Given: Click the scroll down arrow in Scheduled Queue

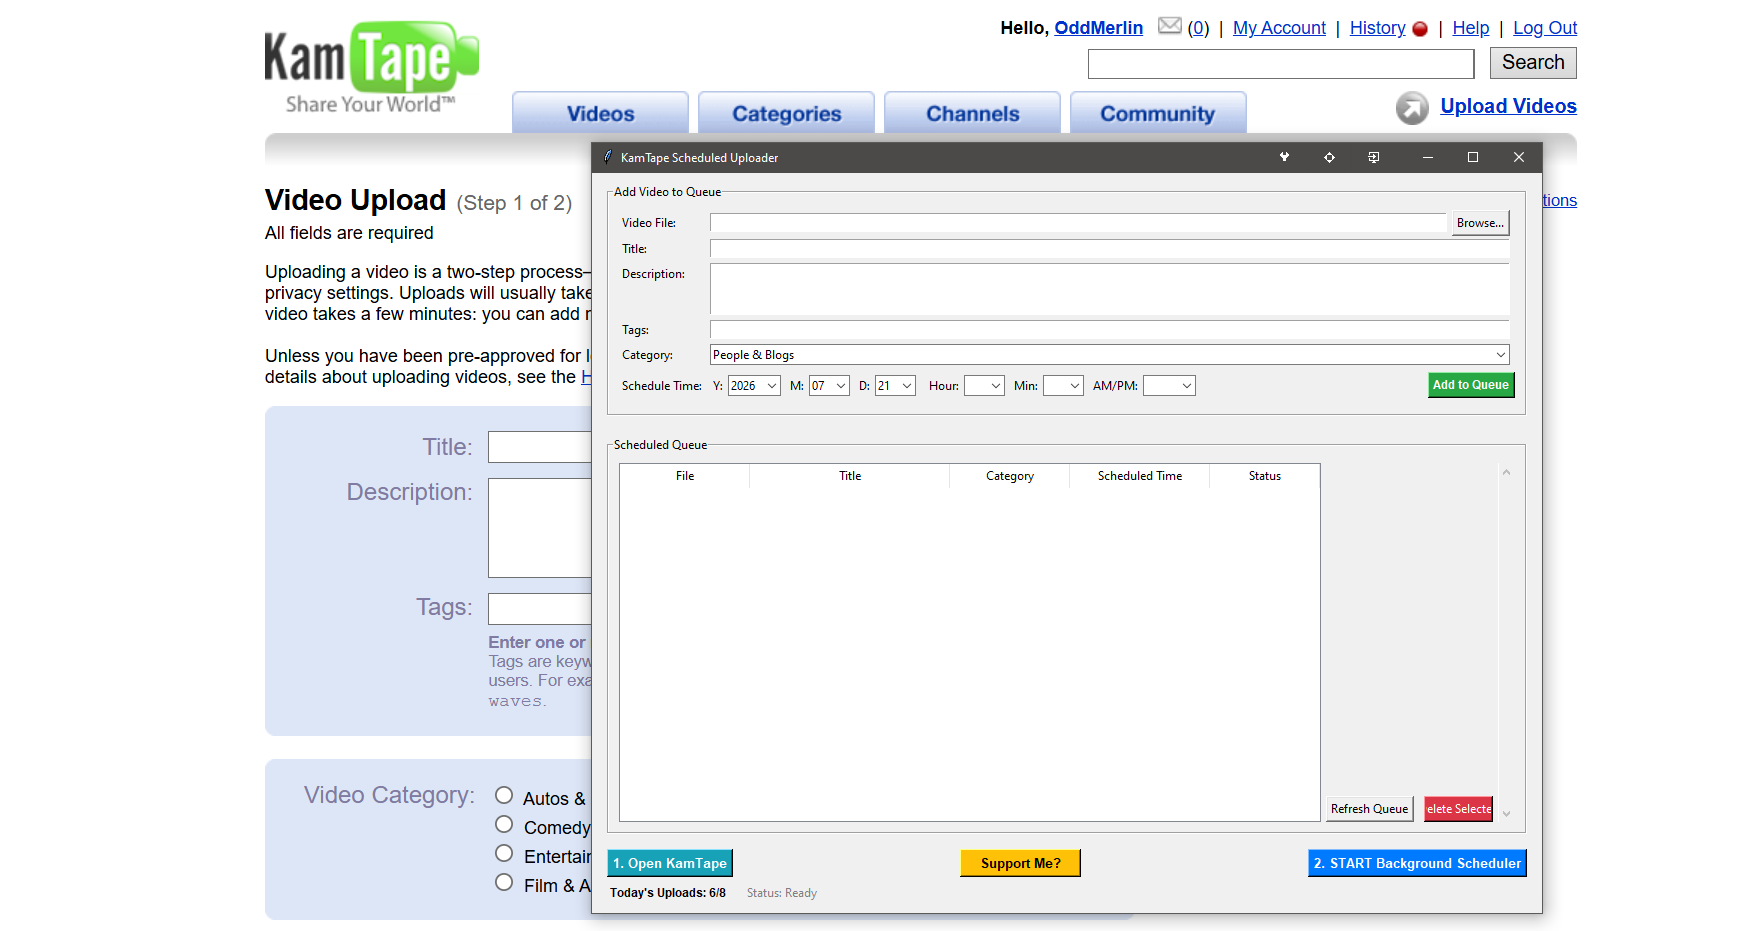Looking at the screenshot, I should tap(1506, 814).
